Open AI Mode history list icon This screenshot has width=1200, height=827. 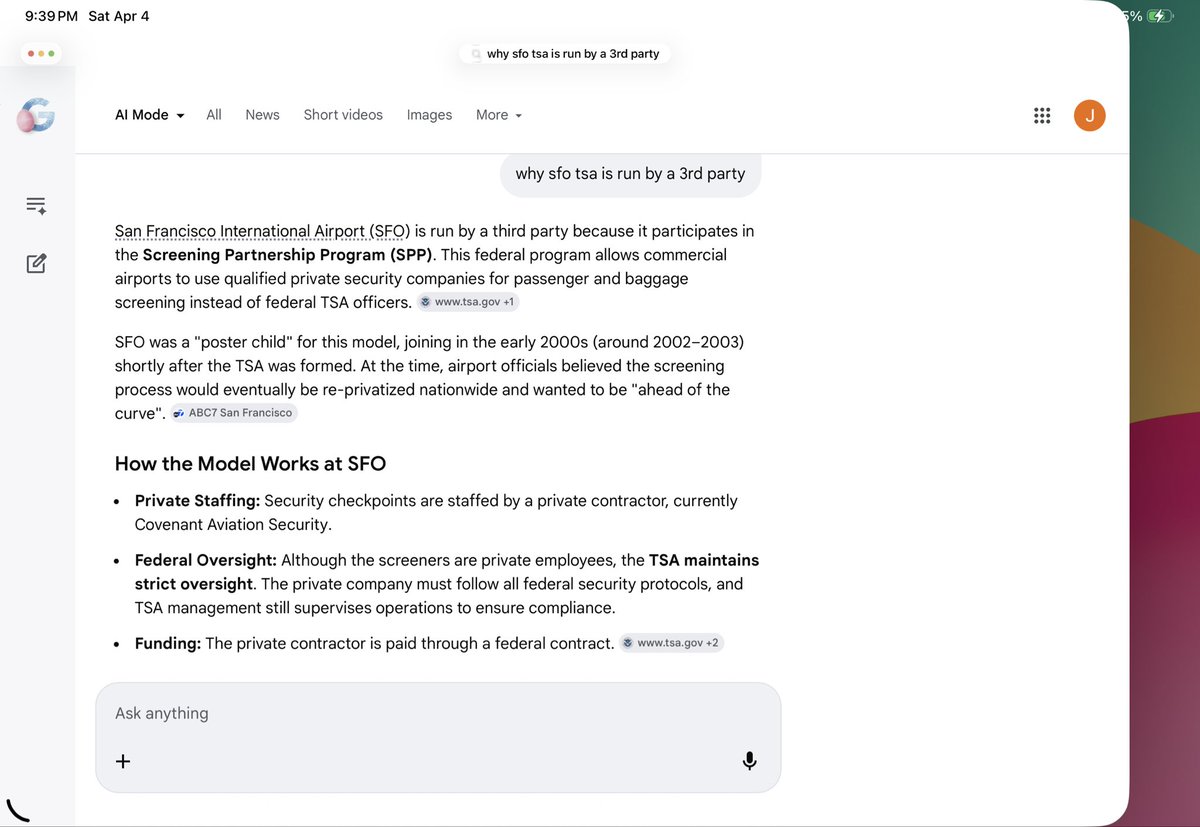36,206
